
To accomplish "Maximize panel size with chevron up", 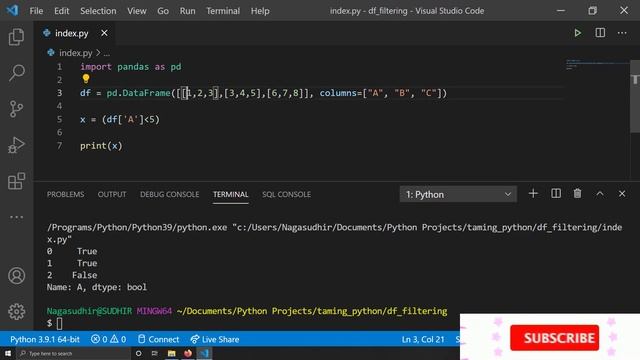I will [x=600, y=193].
